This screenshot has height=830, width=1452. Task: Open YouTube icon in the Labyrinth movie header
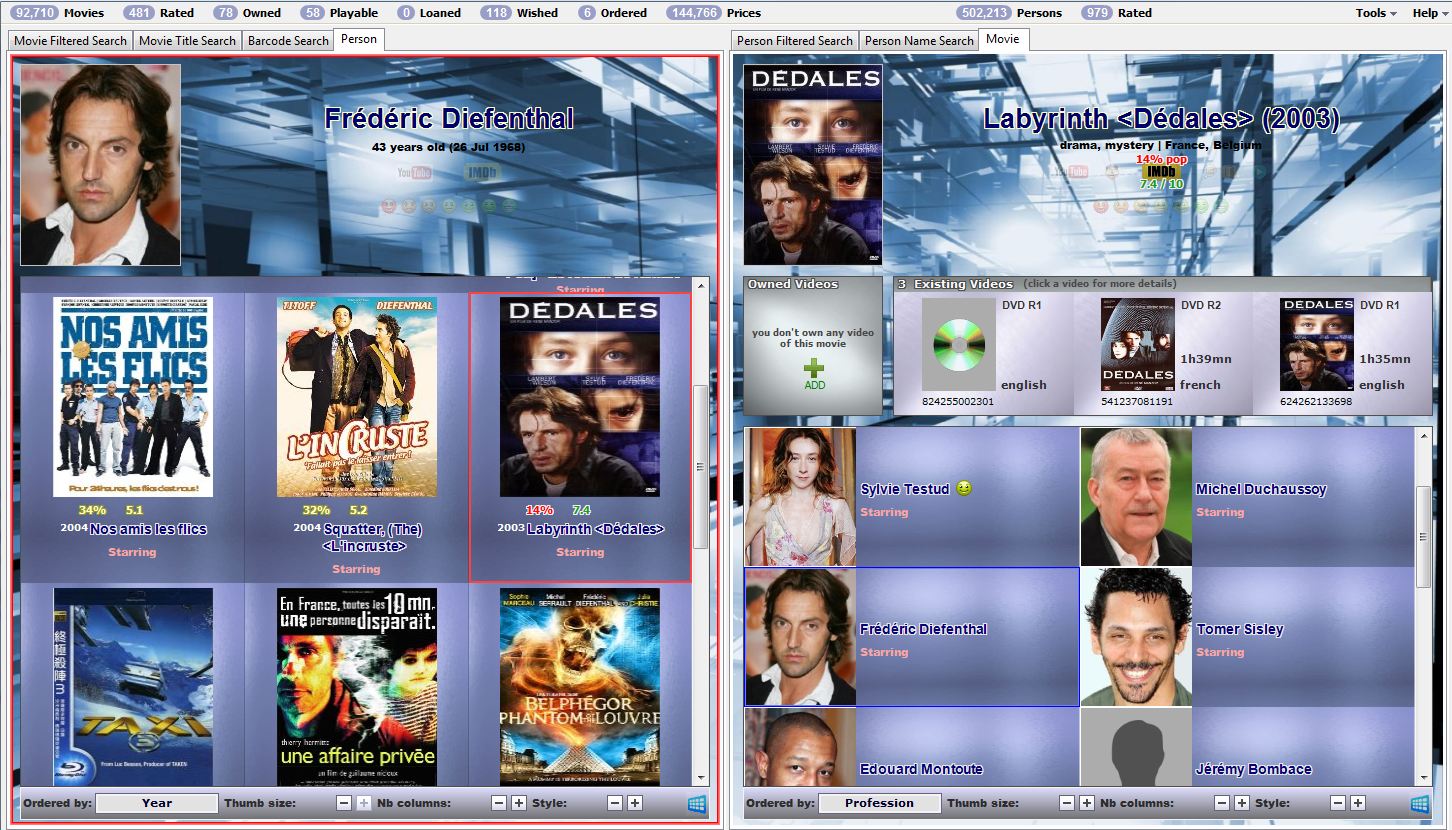(x=1070, y=171)
